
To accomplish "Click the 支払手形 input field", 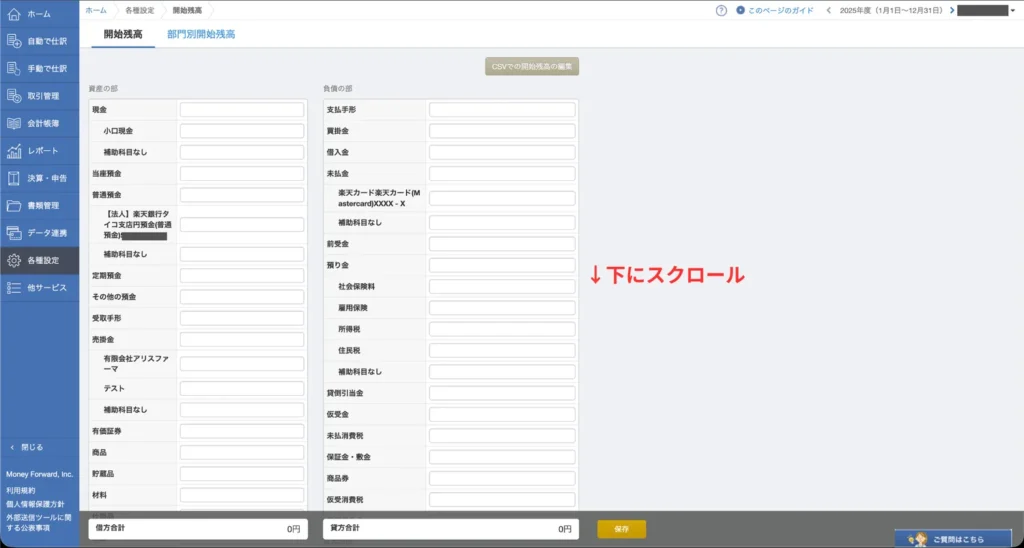I will tap(502, 110).
